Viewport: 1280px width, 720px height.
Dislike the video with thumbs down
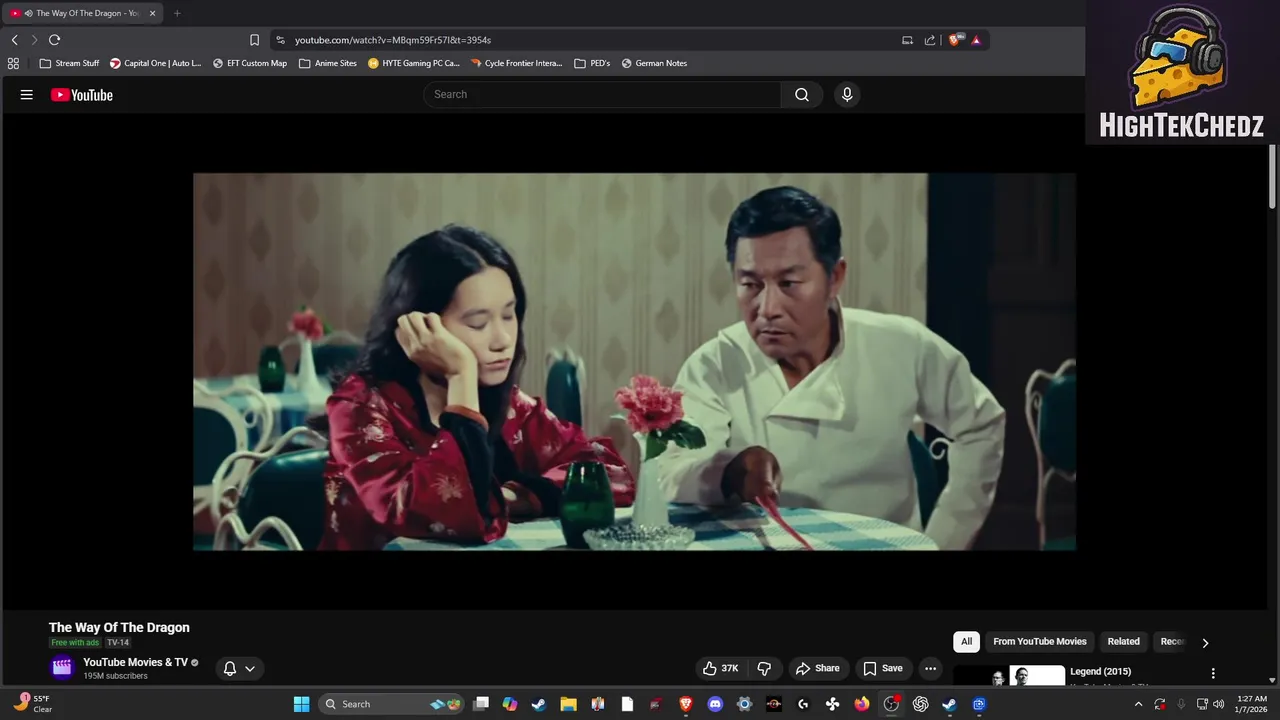(x=764, y=668)
